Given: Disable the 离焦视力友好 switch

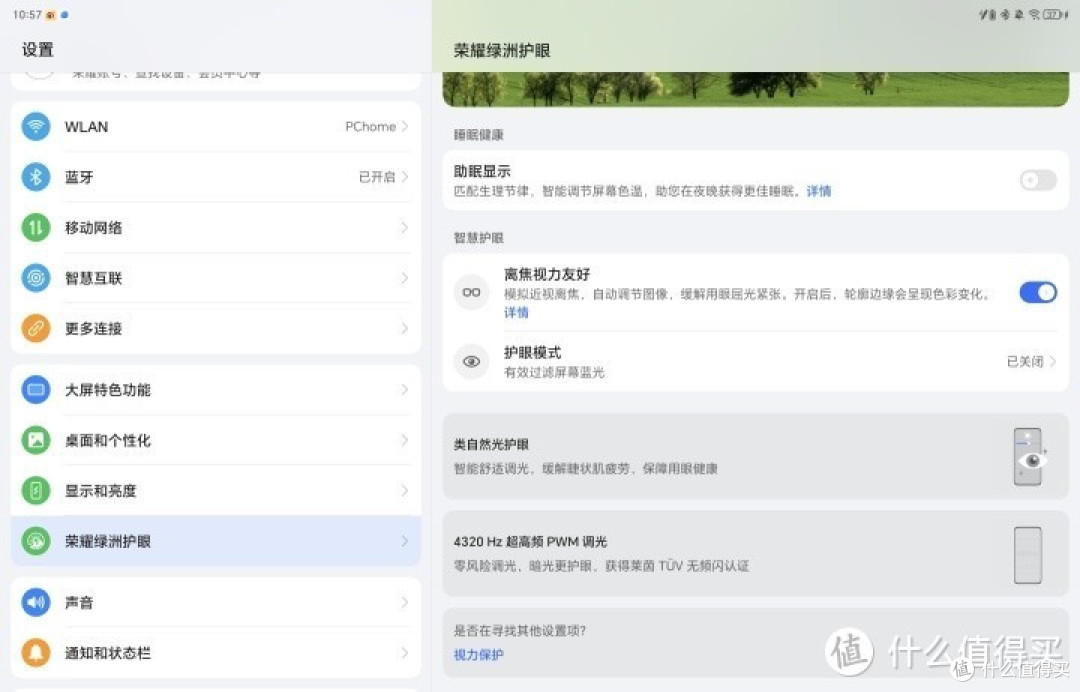Looking at the screenshot, I should (1038, 293).
